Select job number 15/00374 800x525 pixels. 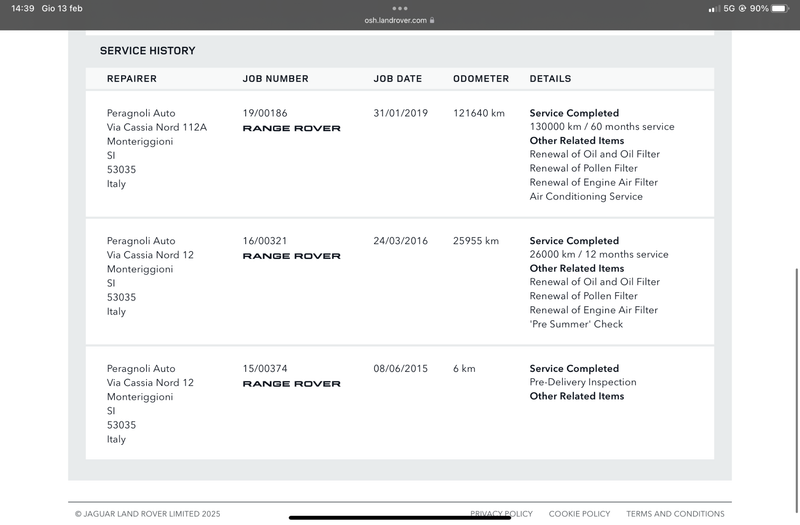tap(265, 368)
